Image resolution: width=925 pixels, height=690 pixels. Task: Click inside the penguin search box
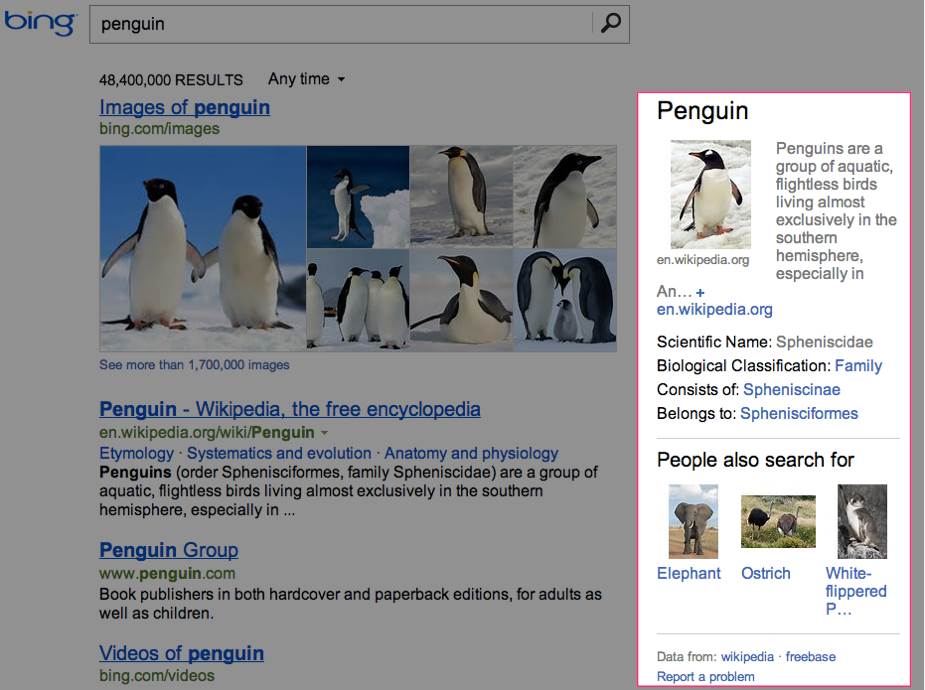[340, 24]
